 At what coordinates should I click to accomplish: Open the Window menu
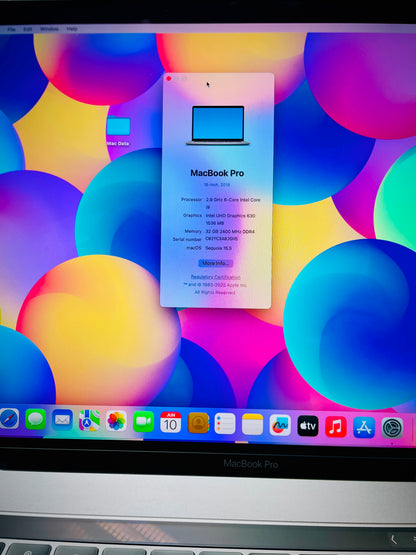[49, 29]
